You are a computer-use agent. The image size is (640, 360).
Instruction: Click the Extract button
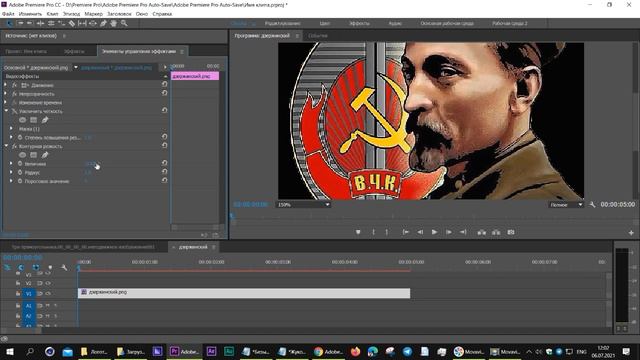click(496, 232)
